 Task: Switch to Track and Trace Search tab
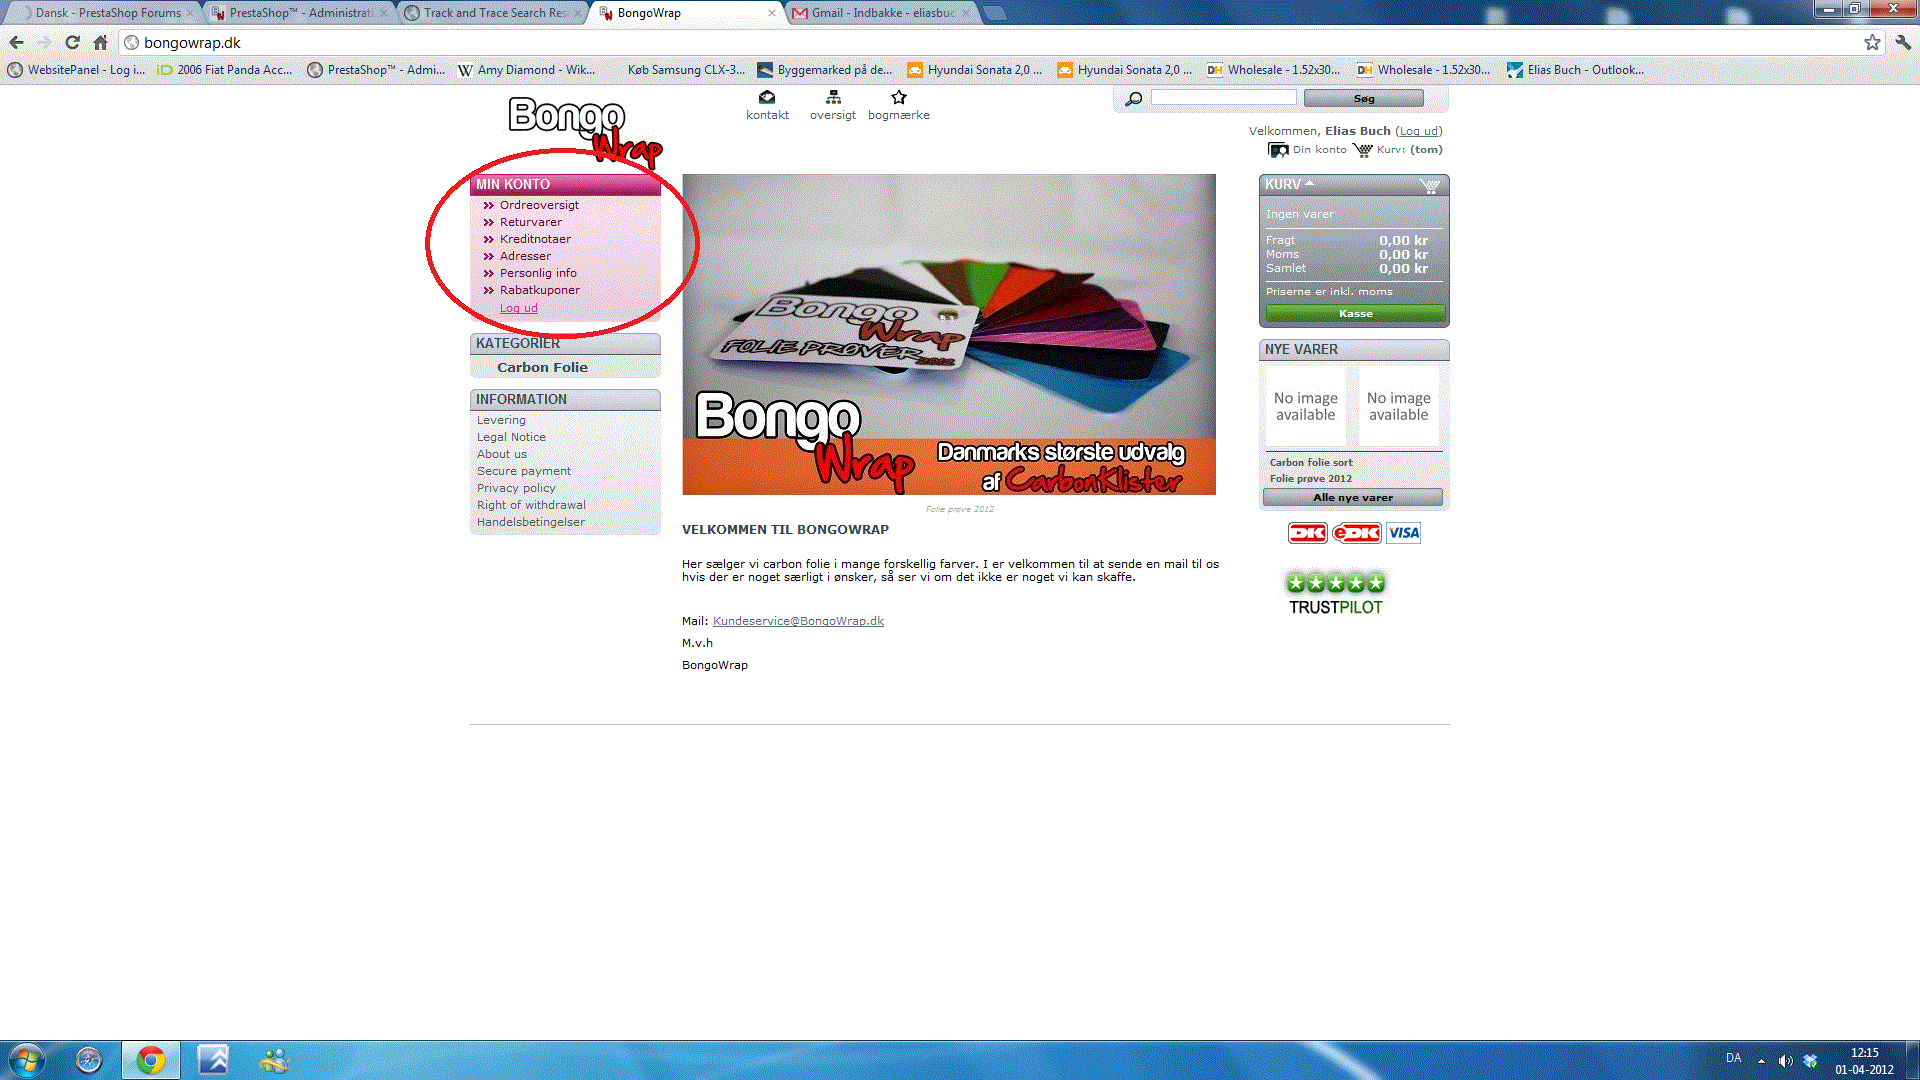coord(494,13)
